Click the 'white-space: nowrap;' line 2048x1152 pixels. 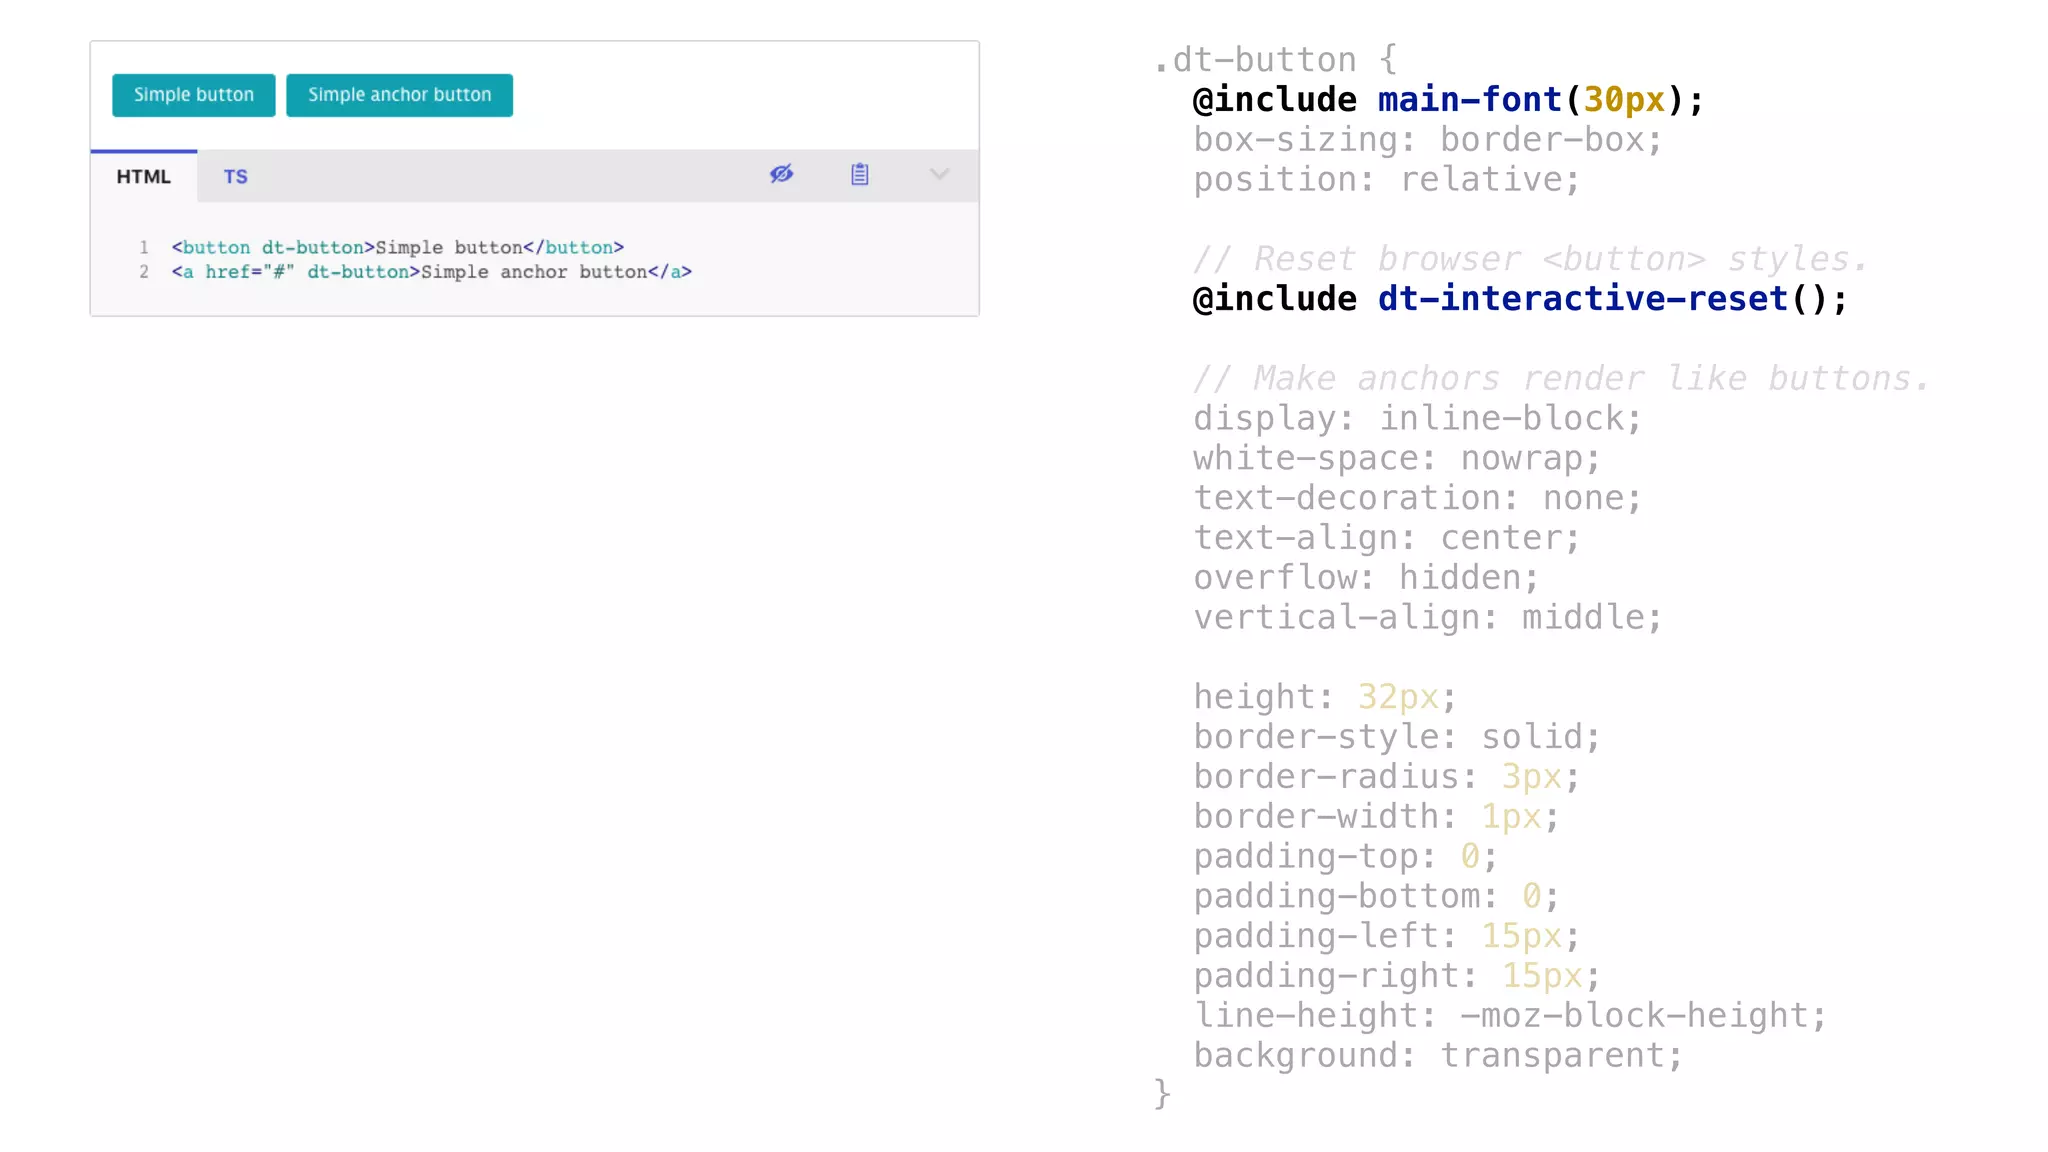point(1397,459)
